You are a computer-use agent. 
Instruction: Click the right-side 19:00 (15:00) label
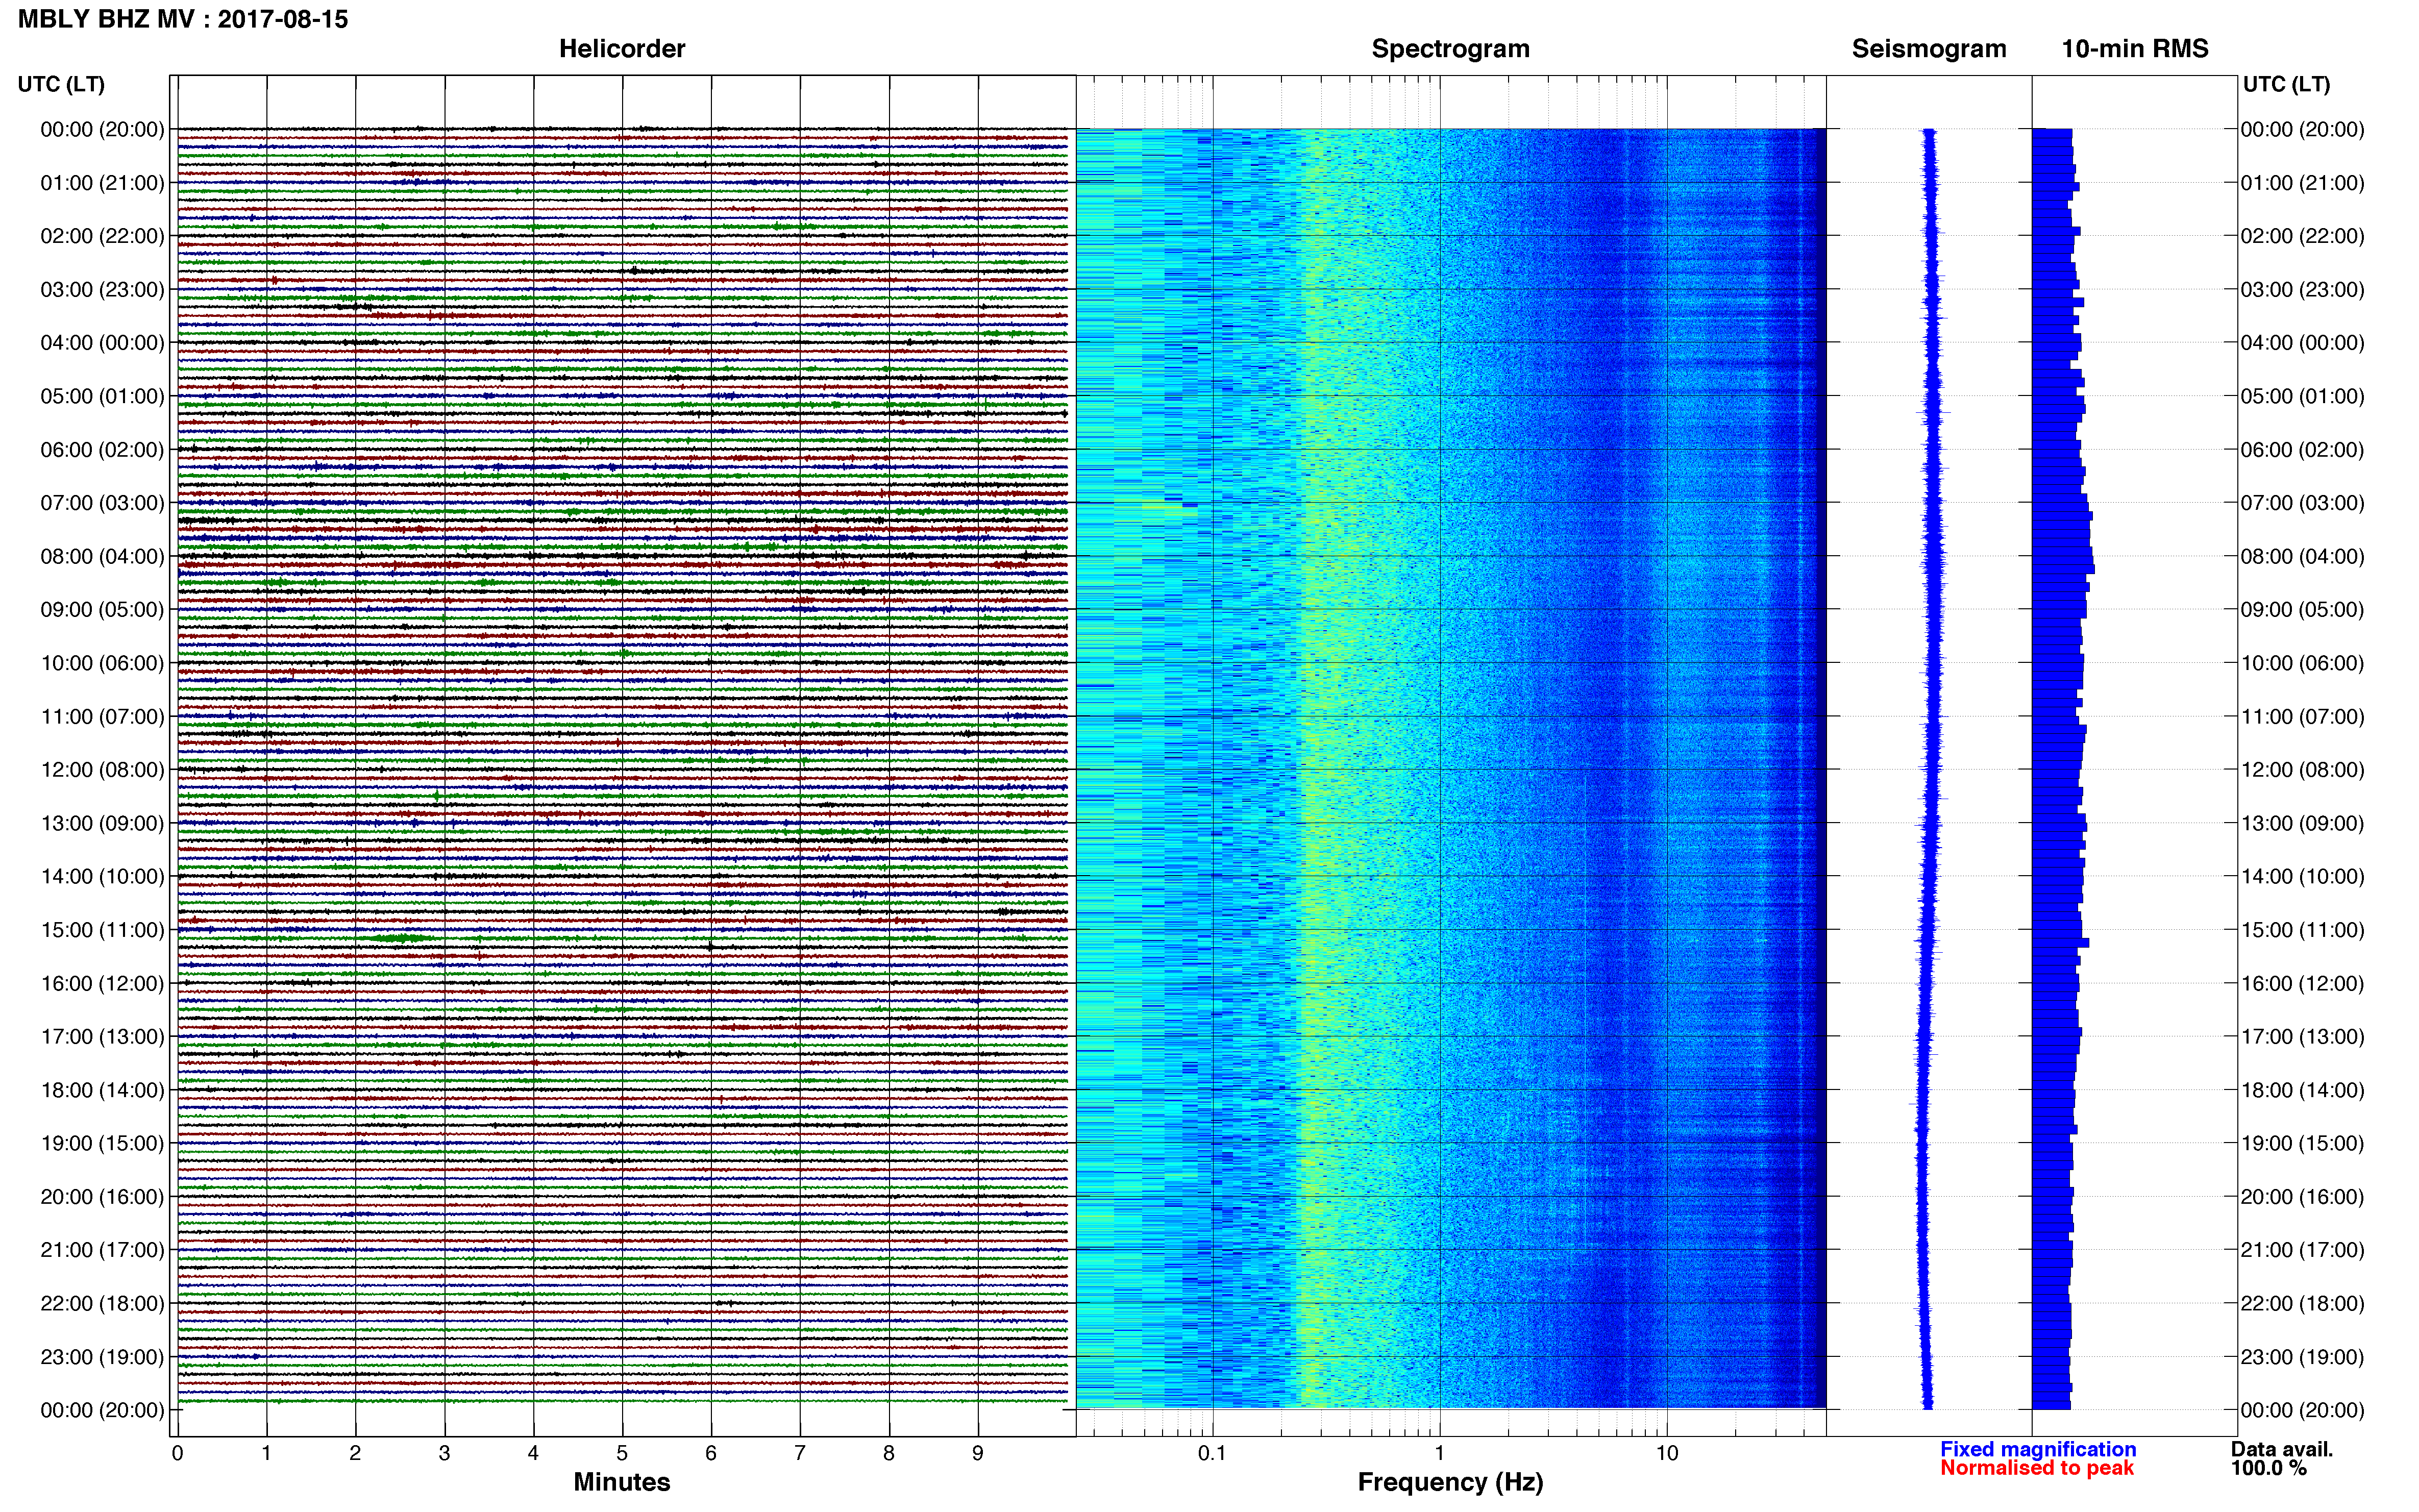point(2302,1143)
